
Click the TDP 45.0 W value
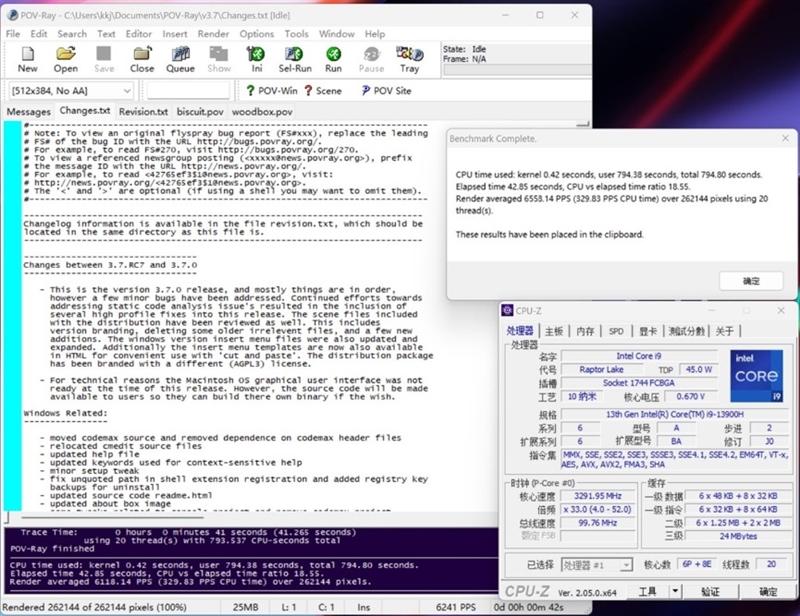698,369
